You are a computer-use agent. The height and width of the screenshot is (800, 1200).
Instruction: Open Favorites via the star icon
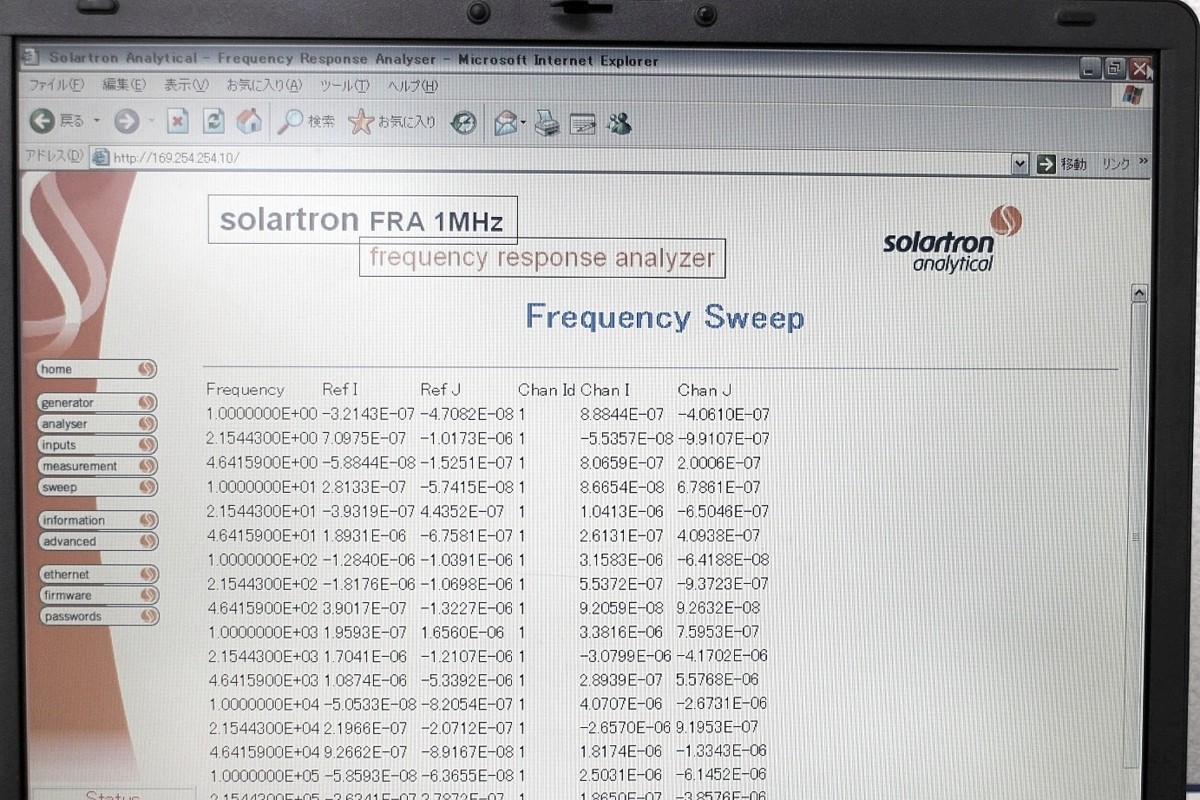(x=360, y=122)
